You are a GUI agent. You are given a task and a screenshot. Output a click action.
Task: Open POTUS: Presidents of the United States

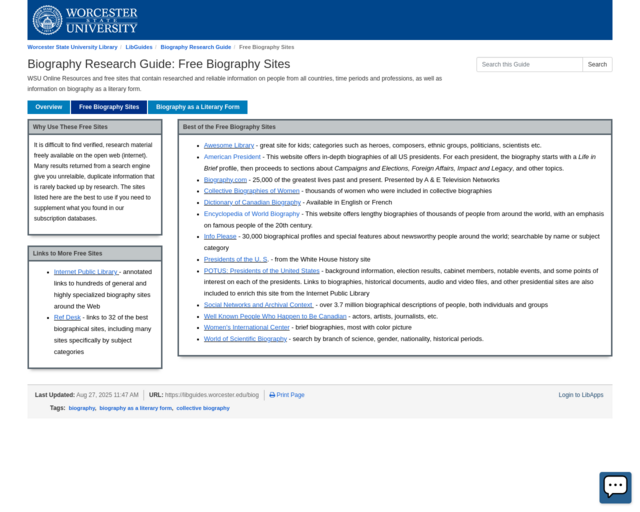262,271
